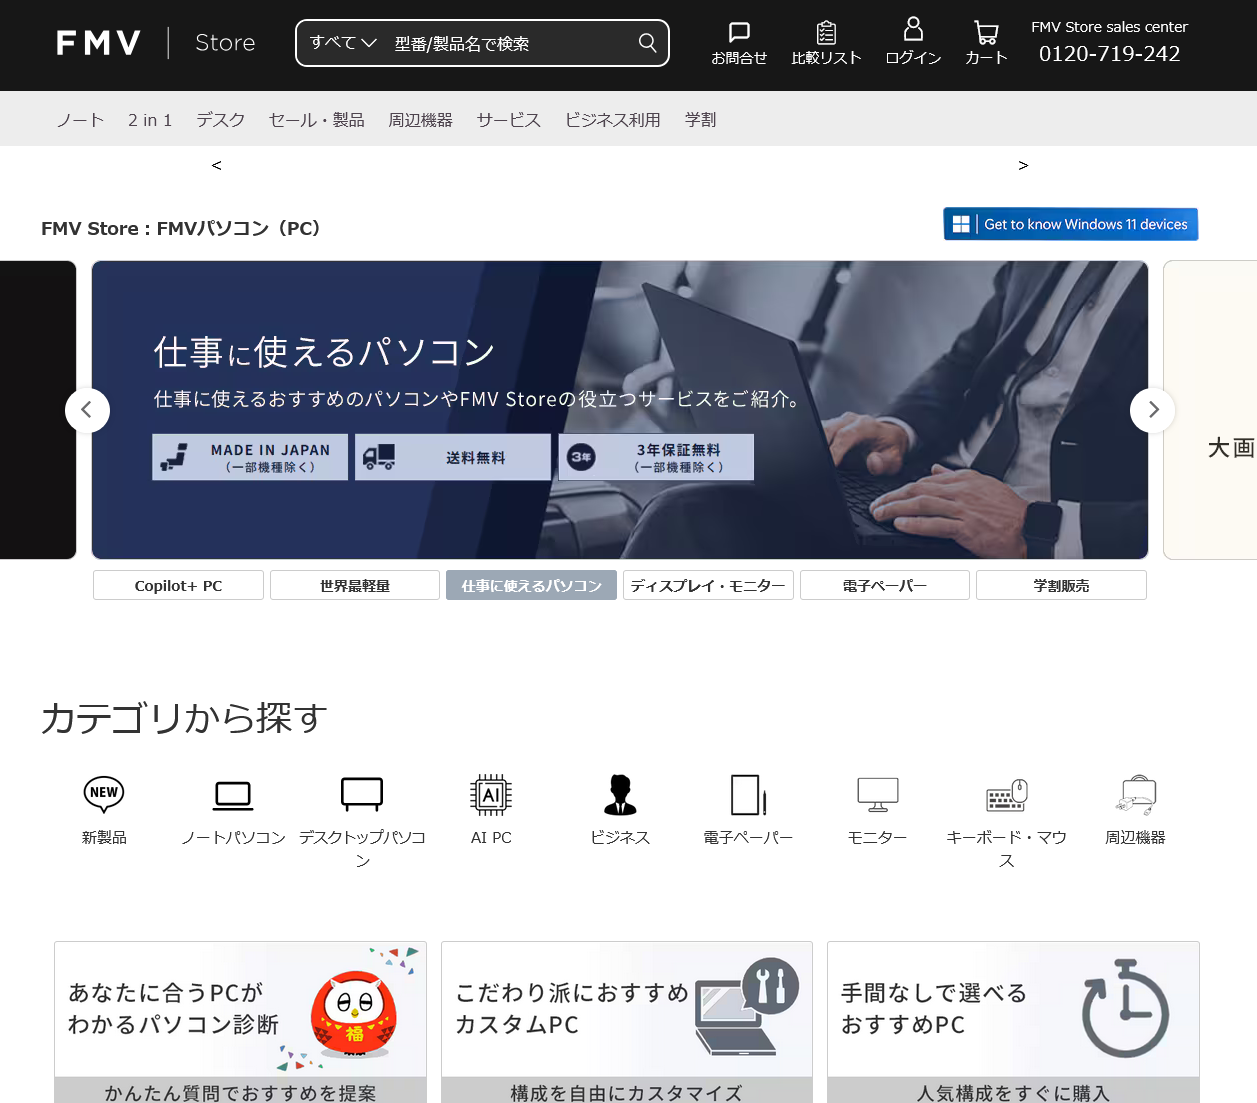Open the パソコン診断 card
Viewport: 1257px width, 1103px height.
240,1022
